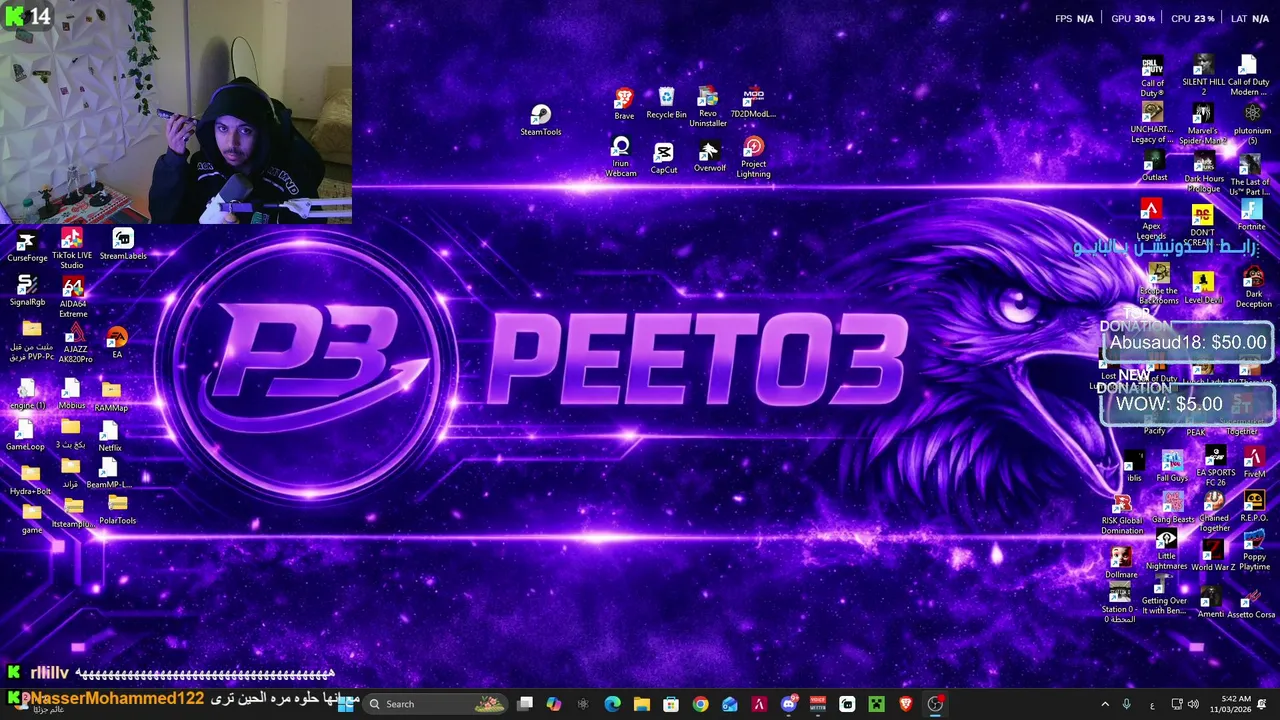Viewport: 1280px width, 720px height.
Task: Launch SignalRgb
Action: pyautogui.click(x=28, y=292)
